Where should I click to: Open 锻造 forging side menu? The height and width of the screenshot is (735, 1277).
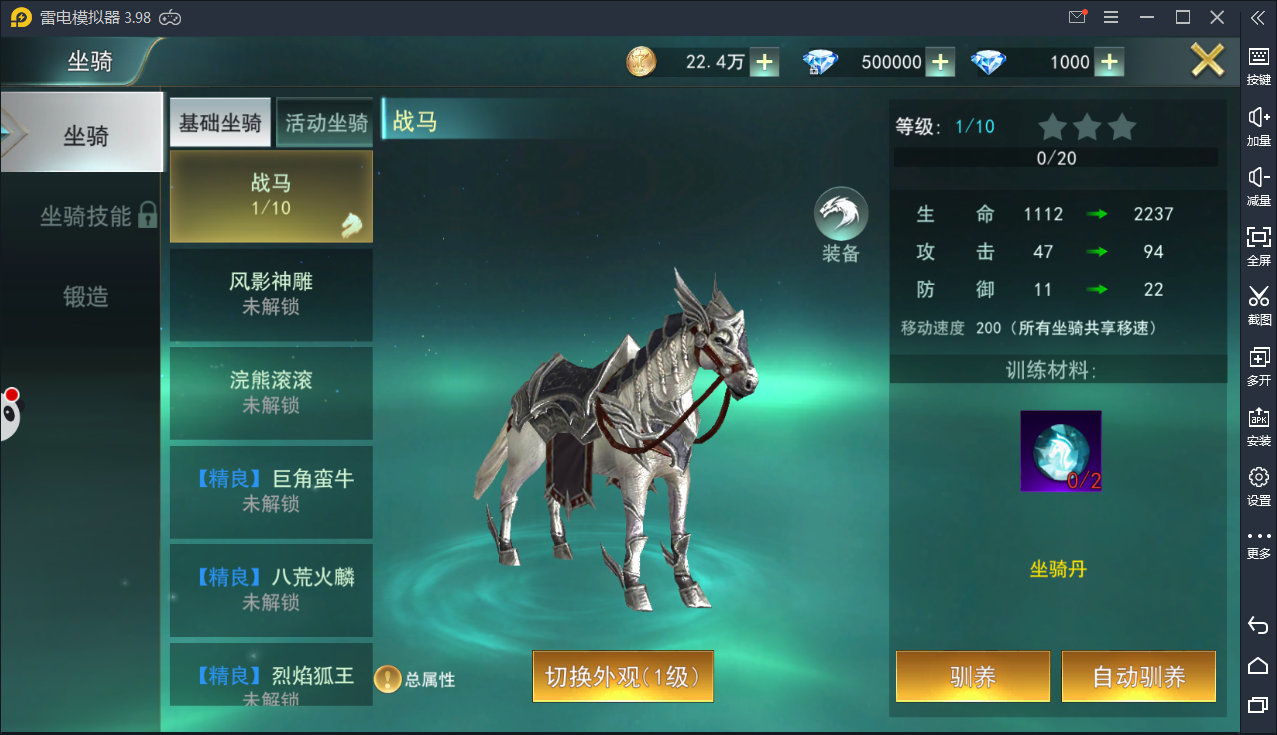point(86,296)
